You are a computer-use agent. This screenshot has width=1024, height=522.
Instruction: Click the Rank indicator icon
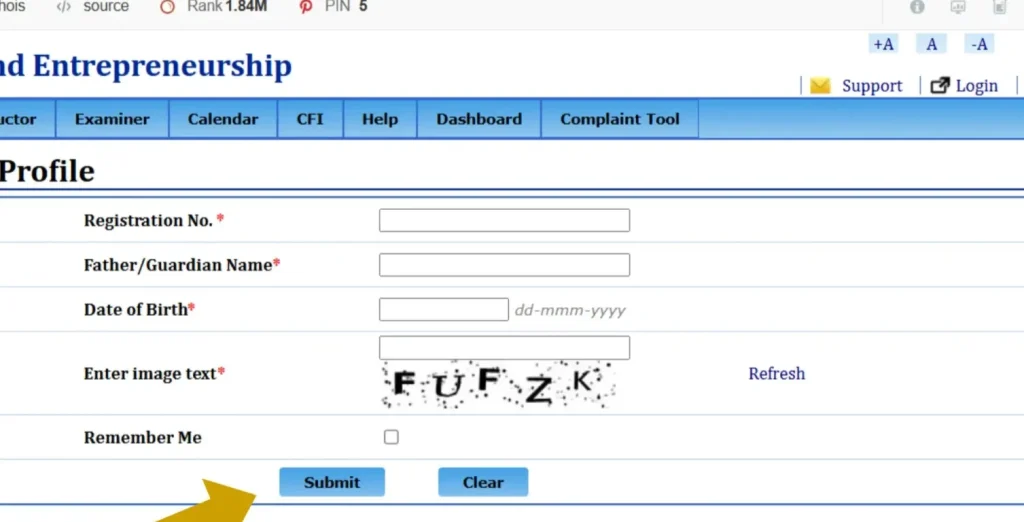coord(168,7)
